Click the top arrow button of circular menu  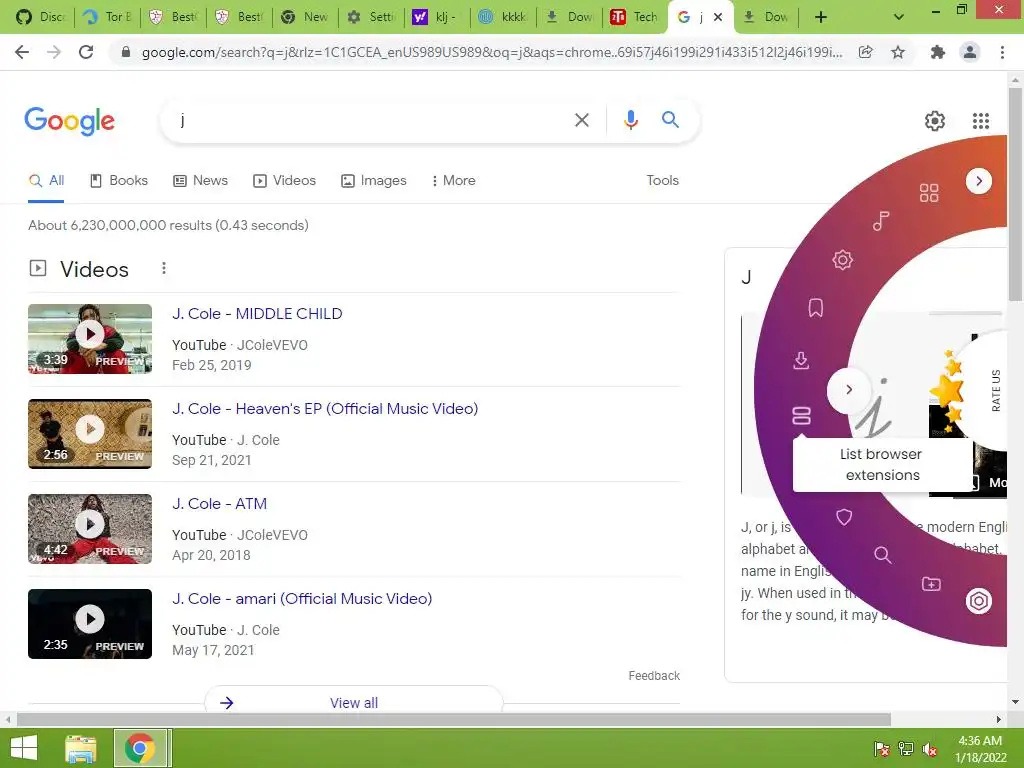(978, 181)
